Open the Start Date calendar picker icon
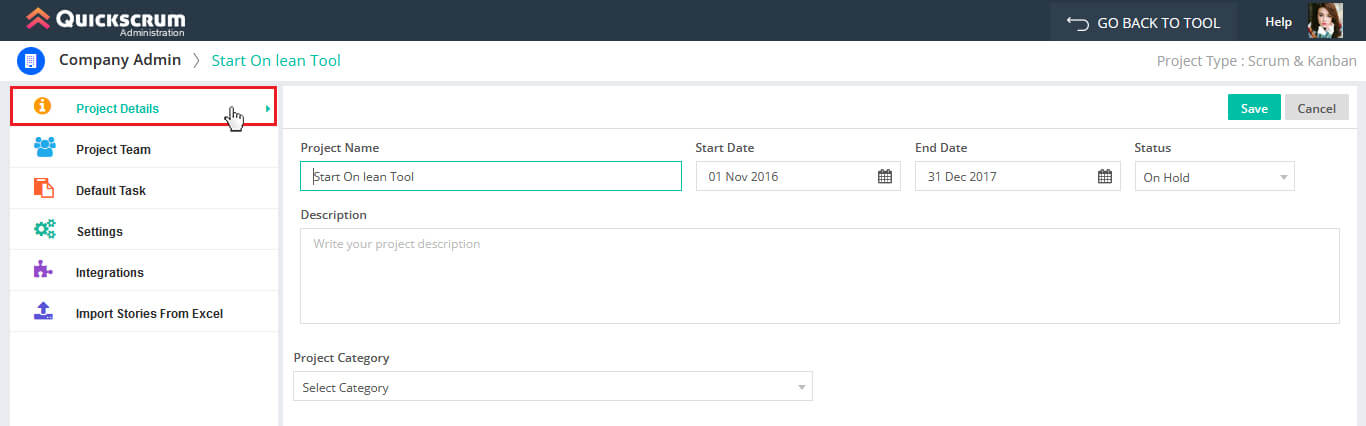Viewport: 1366px width, 426px height. [x=884, y=177]
